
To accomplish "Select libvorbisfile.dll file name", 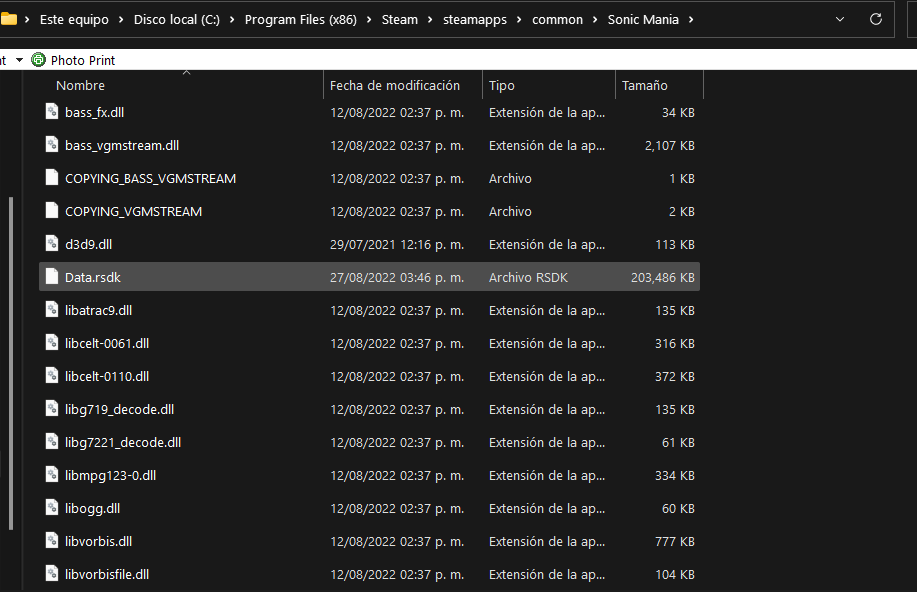I will pyautogui.click(x=107, y=574).
